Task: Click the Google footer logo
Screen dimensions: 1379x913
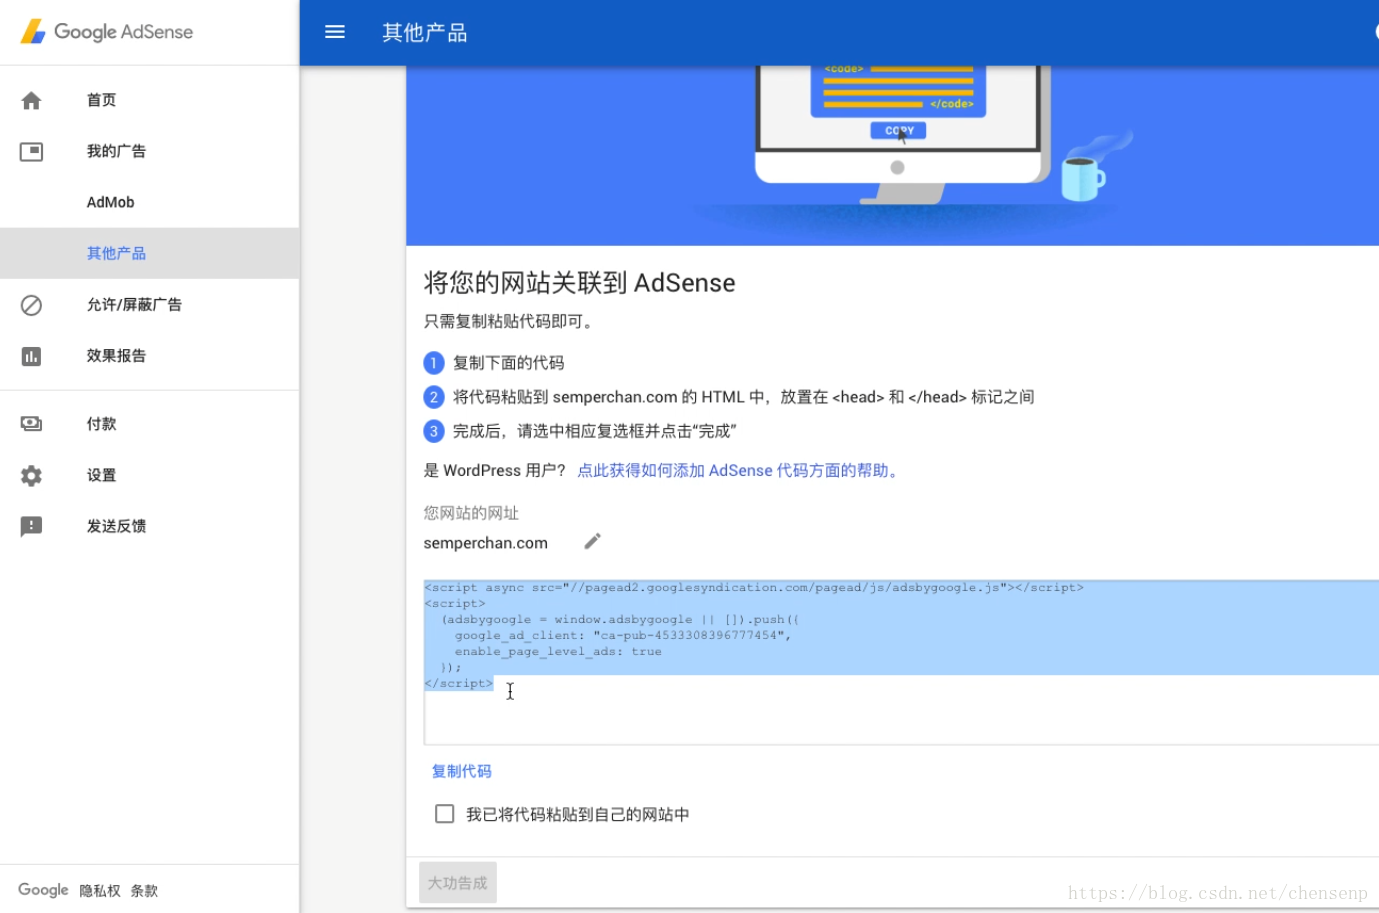Action: 43,890
